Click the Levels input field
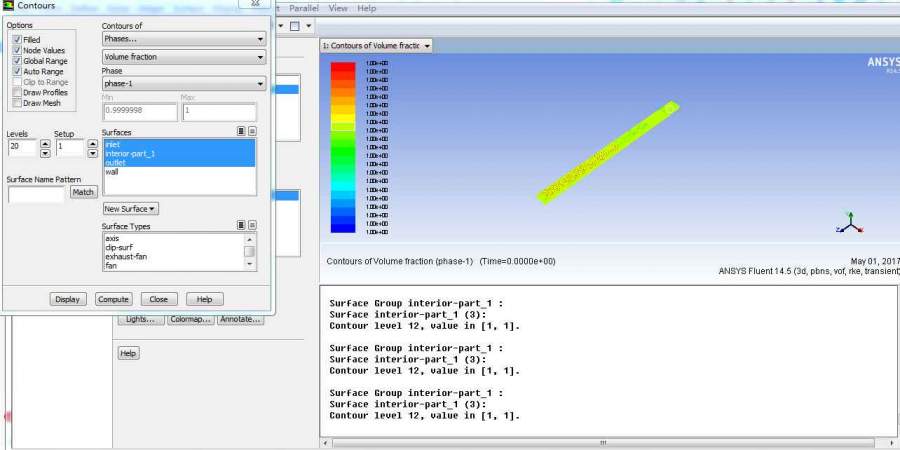The image size is (900, 450). [x=23, y=147]
